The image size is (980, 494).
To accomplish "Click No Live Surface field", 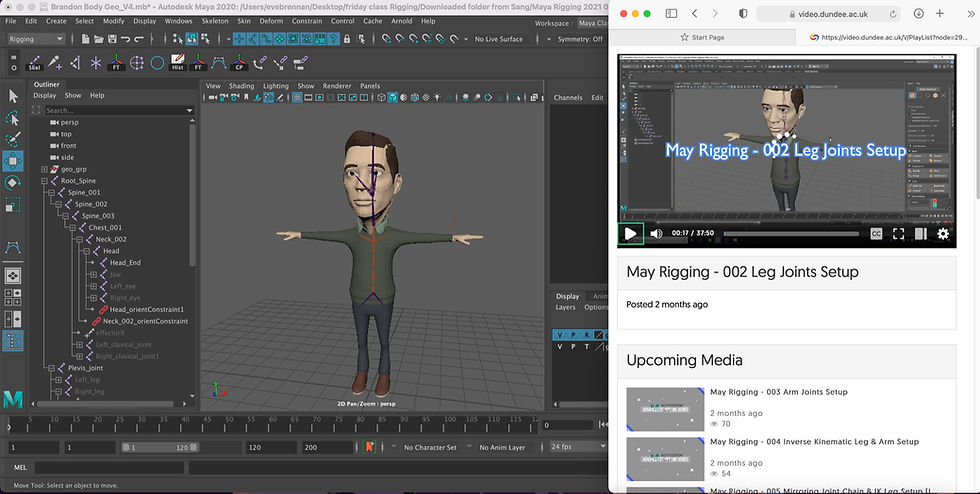I will (x=498, y=39).
